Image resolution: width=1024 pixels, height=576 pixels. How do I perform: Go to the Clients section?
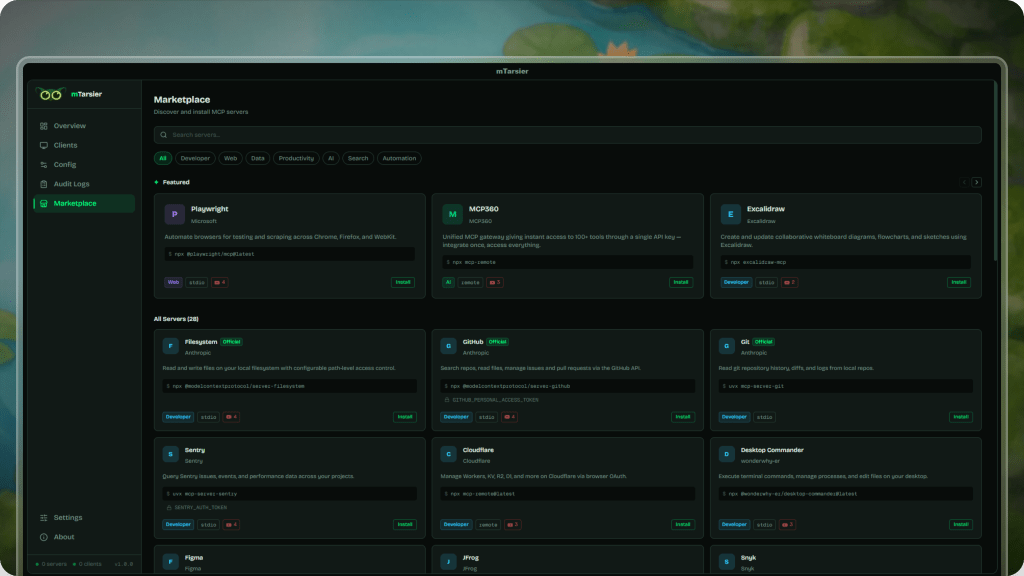point(65,145)
